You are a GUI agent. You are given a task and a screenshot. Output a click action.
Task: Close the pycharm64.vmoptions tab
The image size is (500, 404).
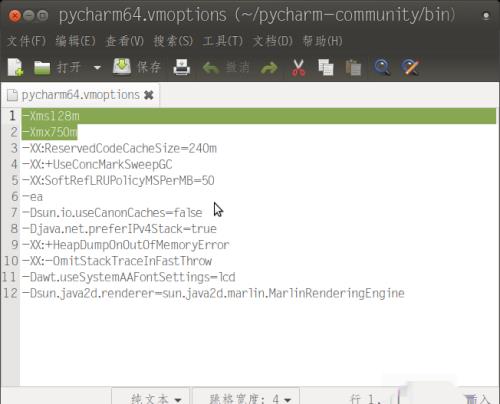point(149,95)
